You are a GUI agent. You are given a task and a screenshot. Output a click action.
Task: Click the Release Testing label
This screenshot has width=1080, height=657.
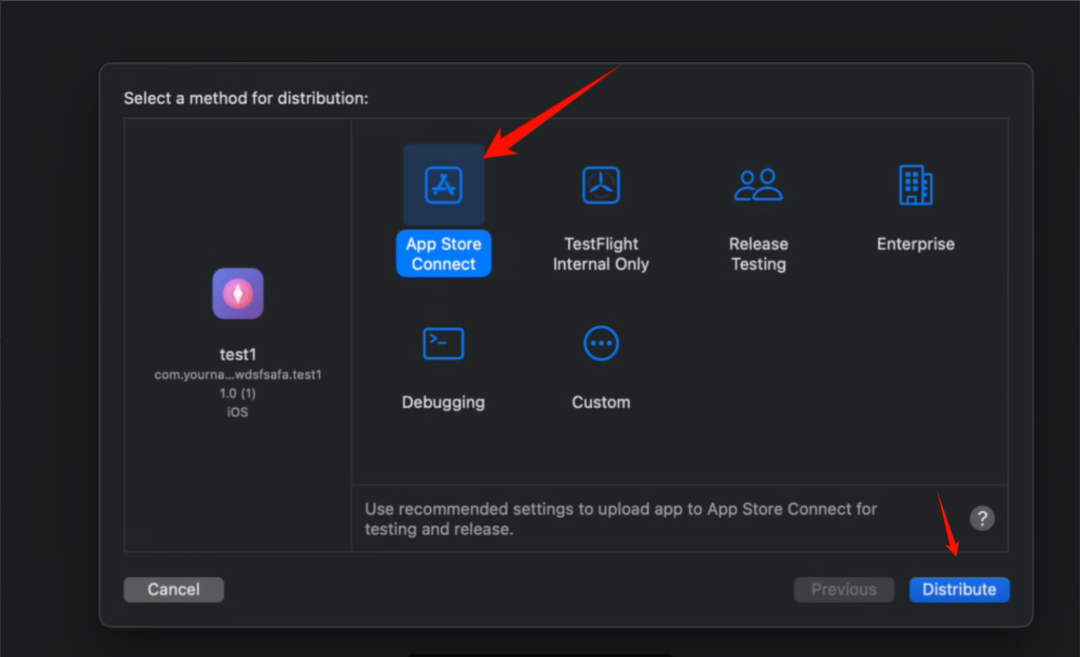758,253
